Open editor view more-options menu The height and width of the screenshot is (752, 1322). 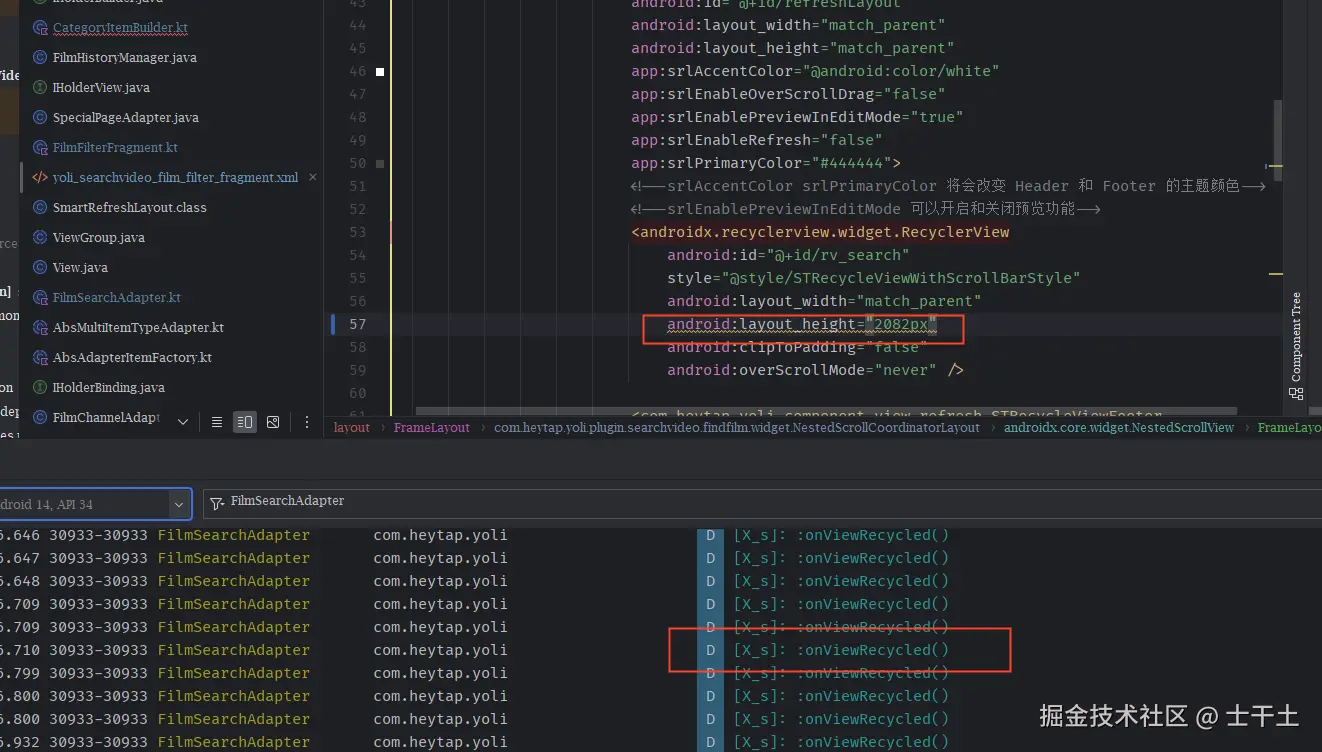307,422
